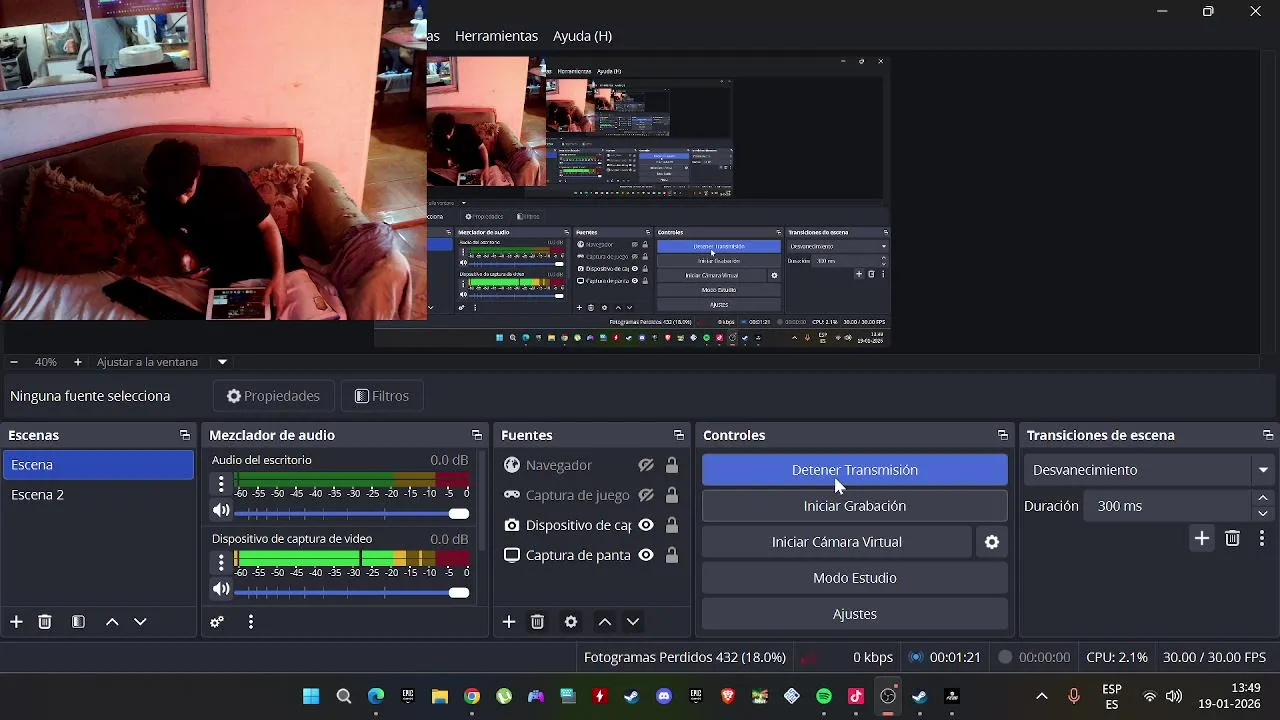1280x720 pixels.
Task: Open advanced audio properties gear icon
Action: point(216,622)
